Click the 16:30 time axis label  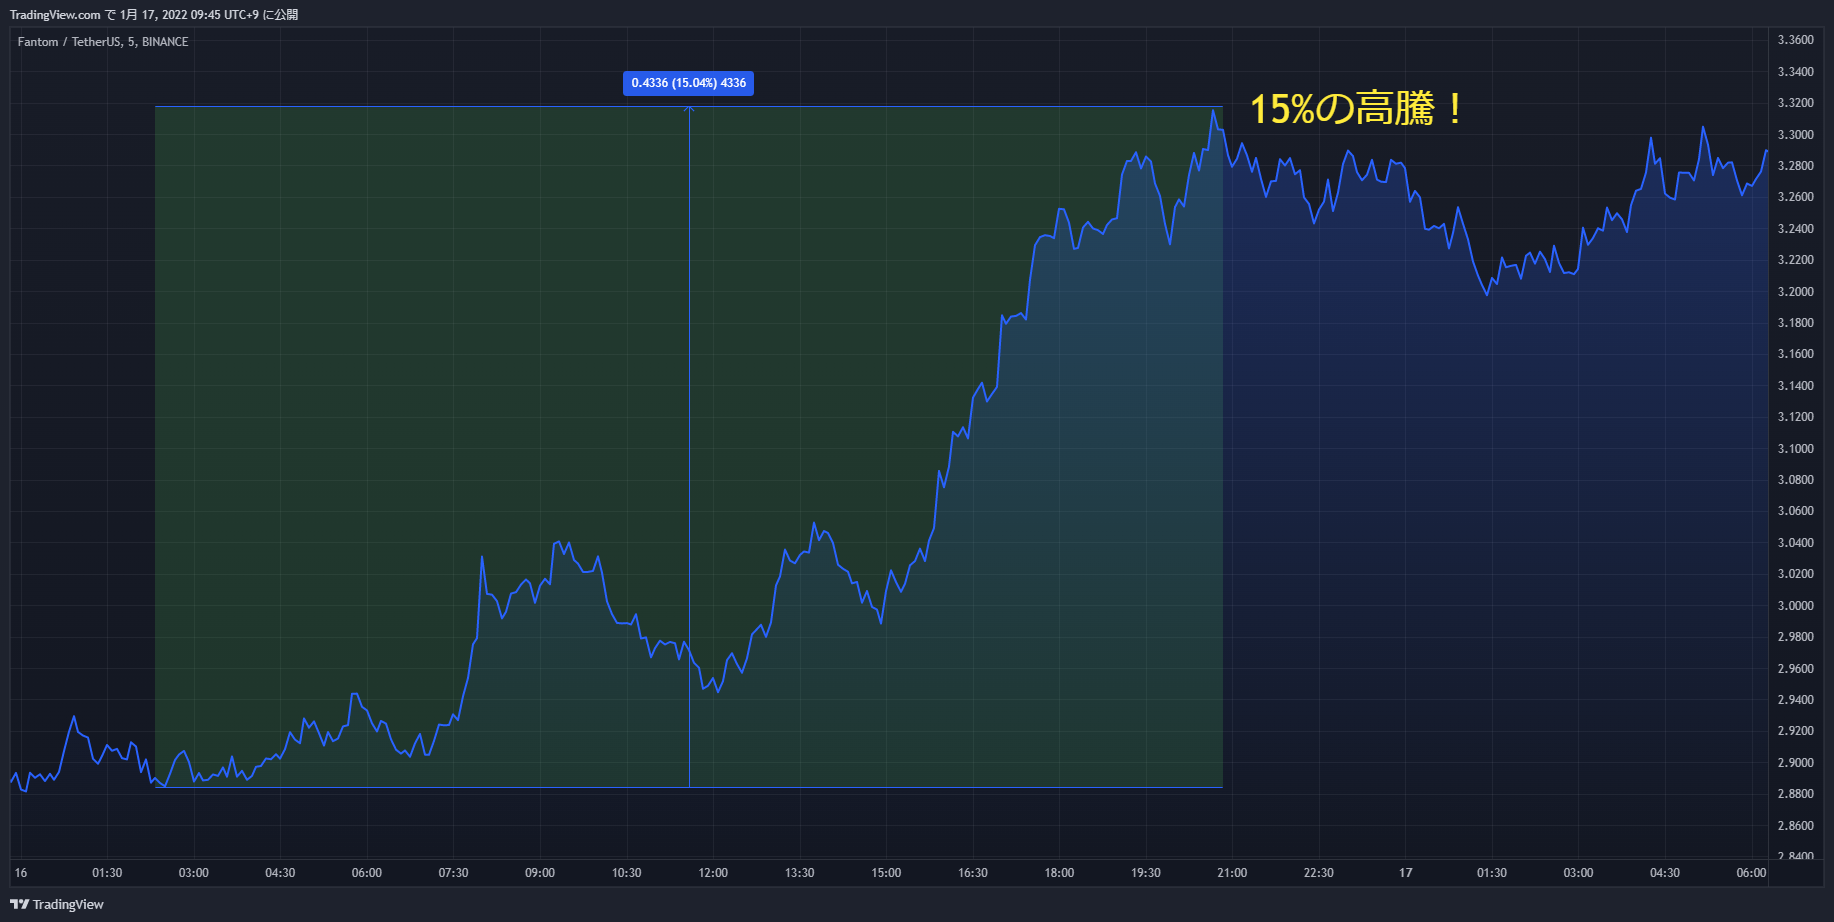click(973, 873)
